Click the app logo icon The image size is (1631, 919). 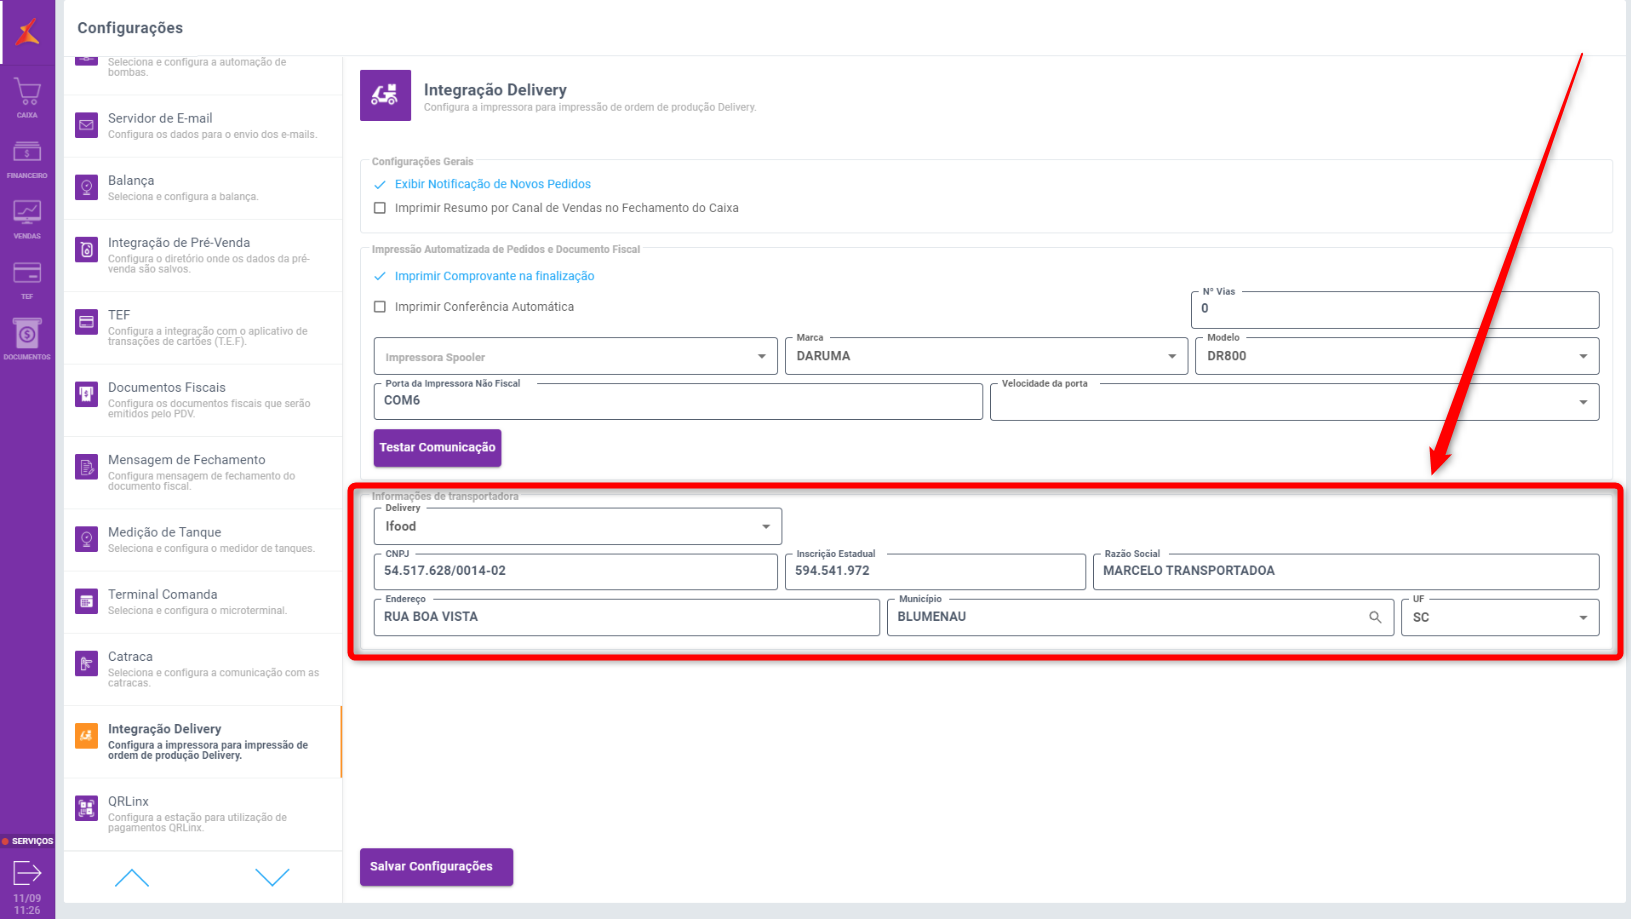coord(28,31)
